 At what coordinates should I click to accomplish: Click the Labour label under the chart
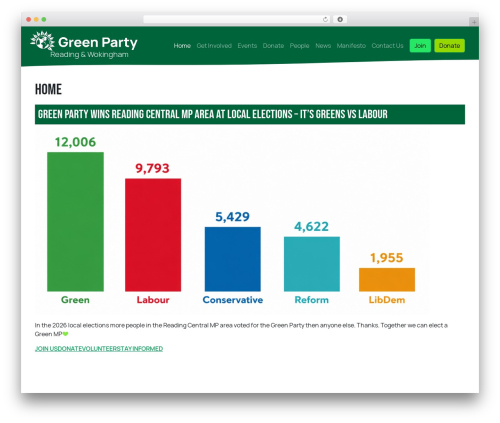[153, 300]
